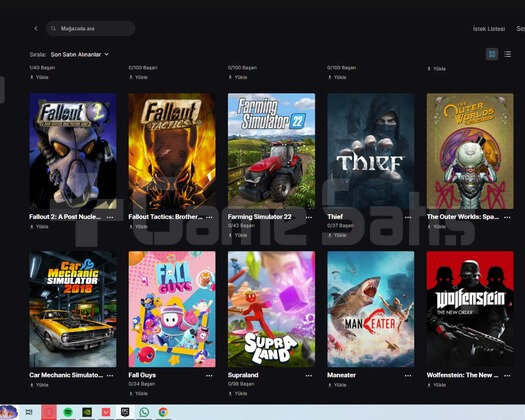Click the 'Car Mechanic Simulato...' title
This screenshot has height=420, width=525.
[66, 375]
